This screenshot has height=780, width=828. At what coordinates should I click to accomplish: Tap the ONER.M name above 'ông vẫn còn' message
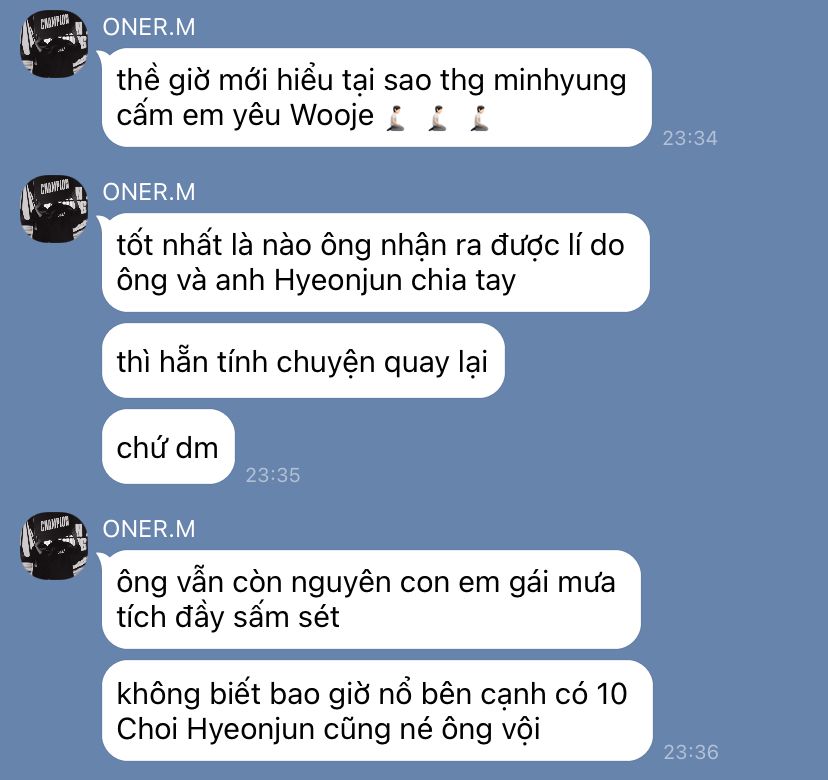(149, 529)
